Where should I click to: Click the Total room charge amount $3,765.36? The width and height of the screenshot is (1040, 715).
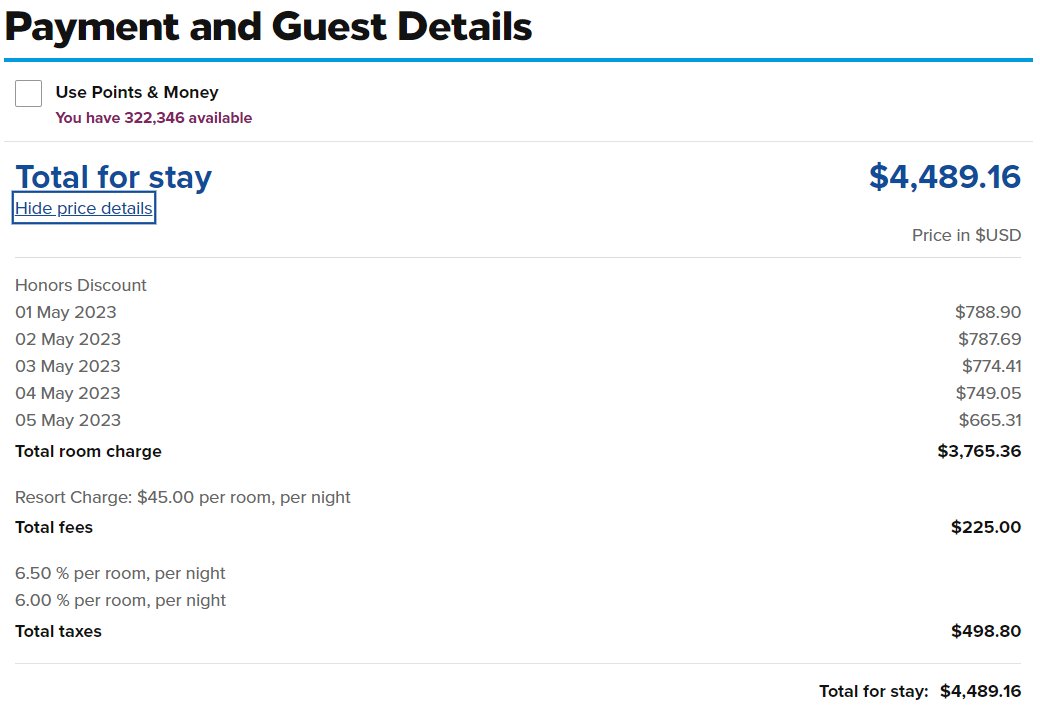click(x=979, y=452)
